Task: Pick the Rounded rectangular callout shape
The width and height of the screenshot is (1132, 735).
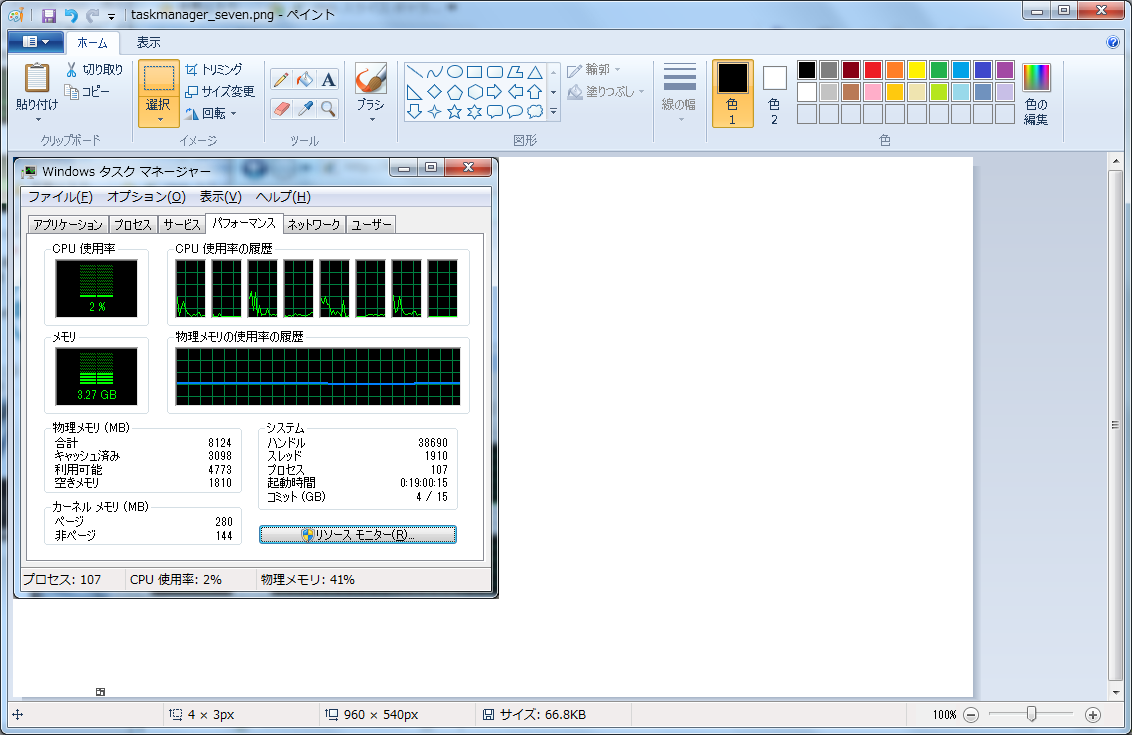Action: pyautogui.click(x=495, y=111)
